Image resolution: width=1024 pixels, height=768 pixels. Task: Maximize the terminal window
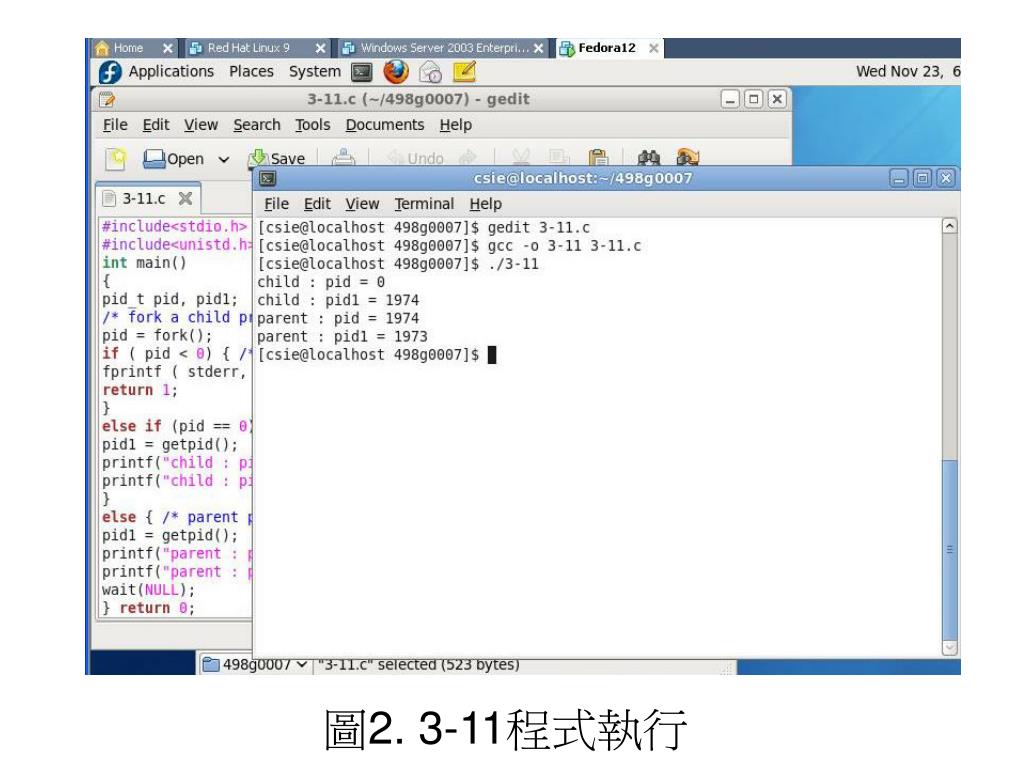pos(922,178)
